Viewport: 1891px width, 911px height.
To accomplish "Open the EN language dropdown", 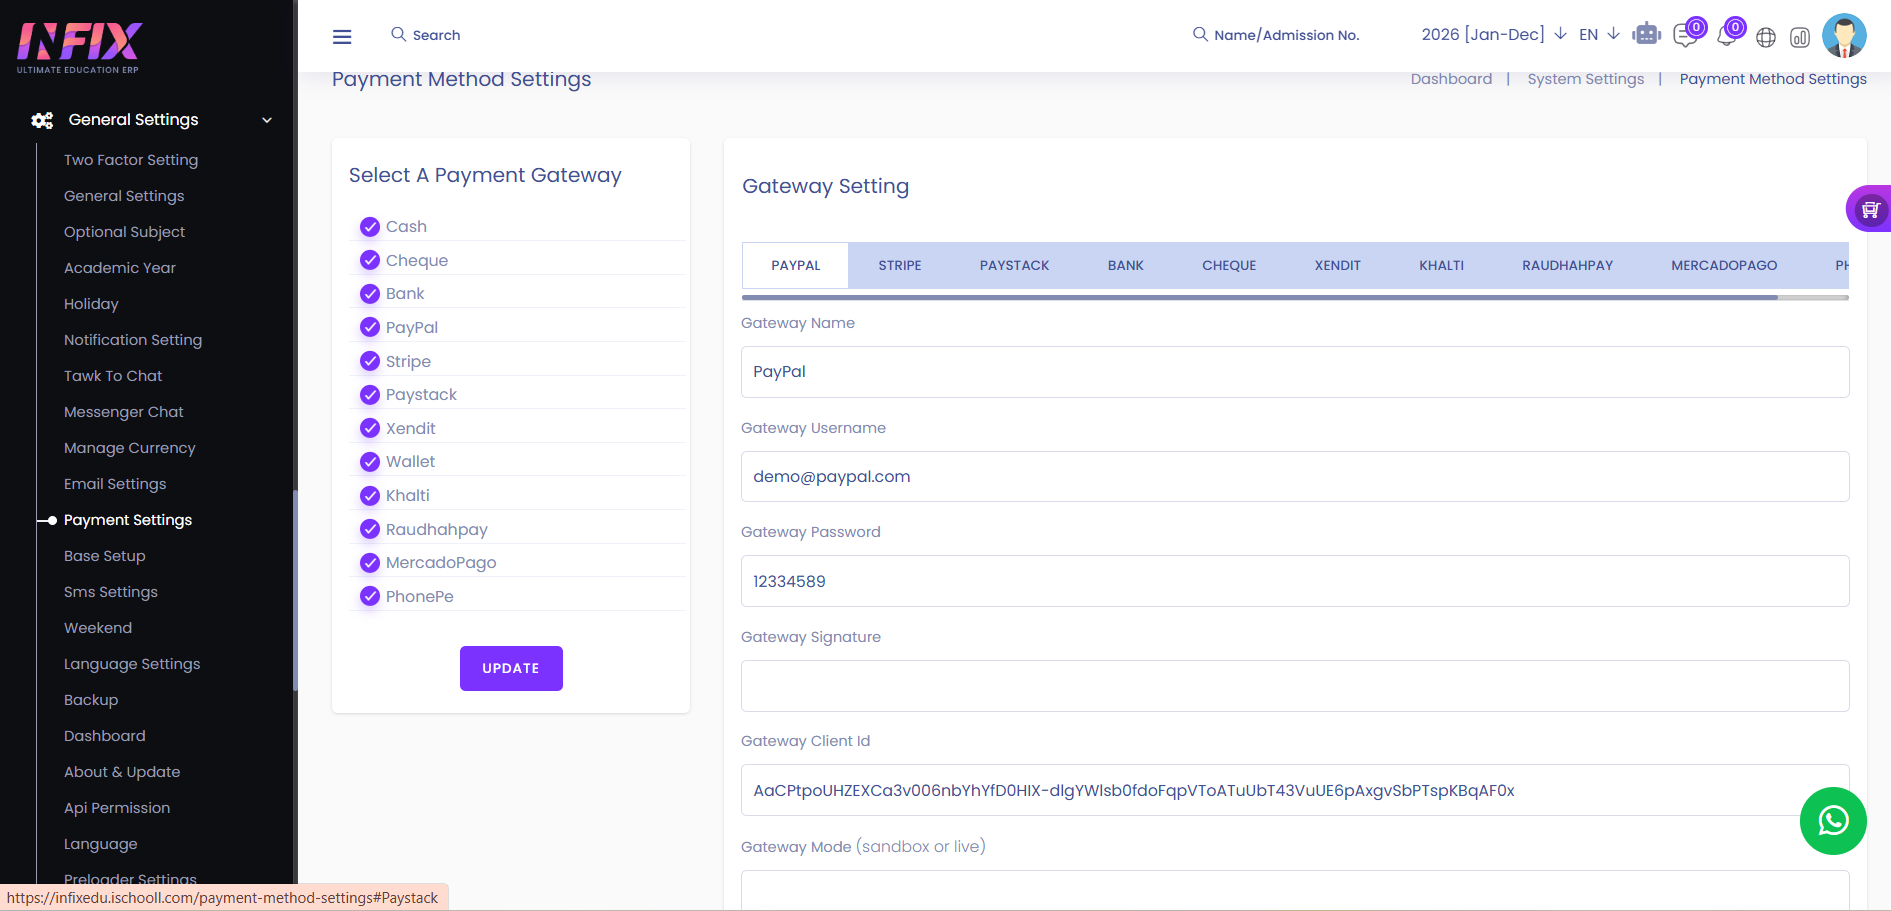I will coord(1599,34).
